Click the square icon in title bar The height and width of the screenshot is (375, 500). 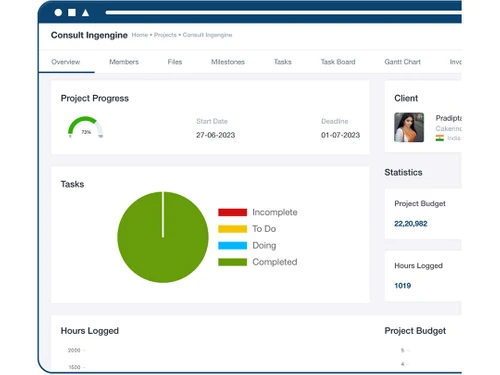[72, 13]
